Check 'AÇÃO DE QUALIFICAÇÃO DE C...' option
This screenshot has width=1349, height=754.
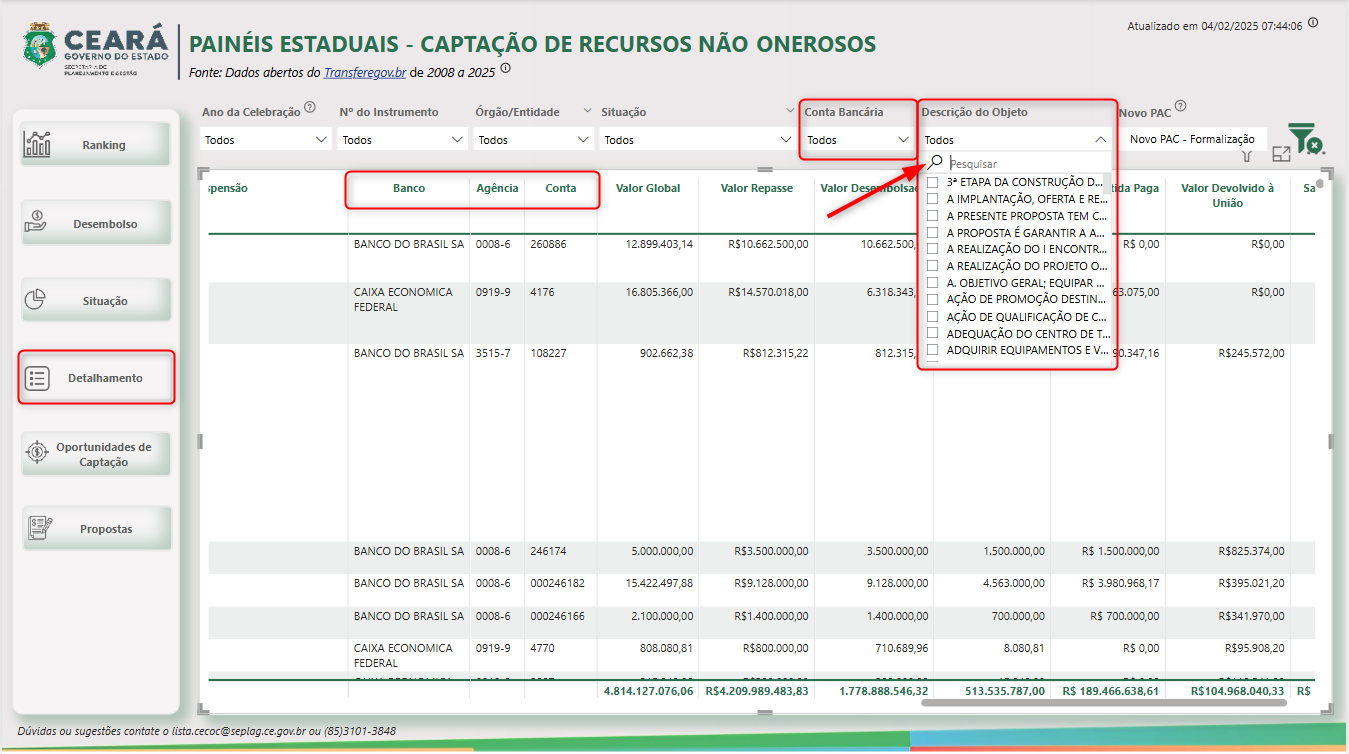[933, 316]
